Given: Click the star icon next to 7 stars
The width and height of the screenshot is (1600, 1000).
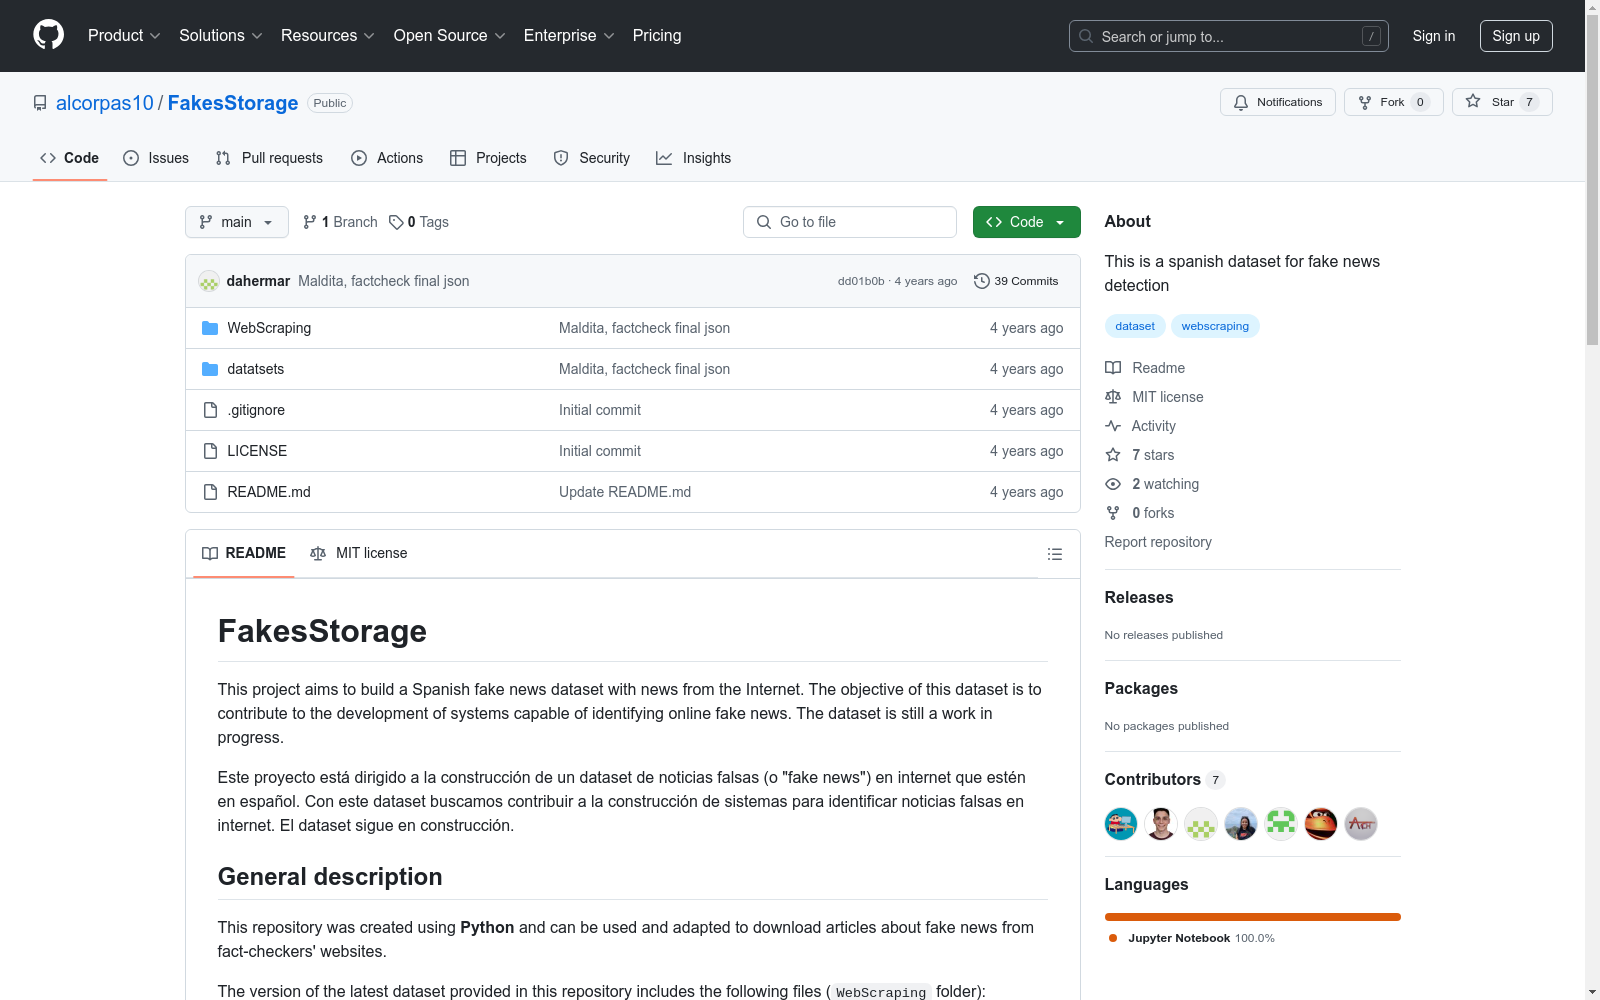Looking at the screenshot, I should (x=1113, y=455).
